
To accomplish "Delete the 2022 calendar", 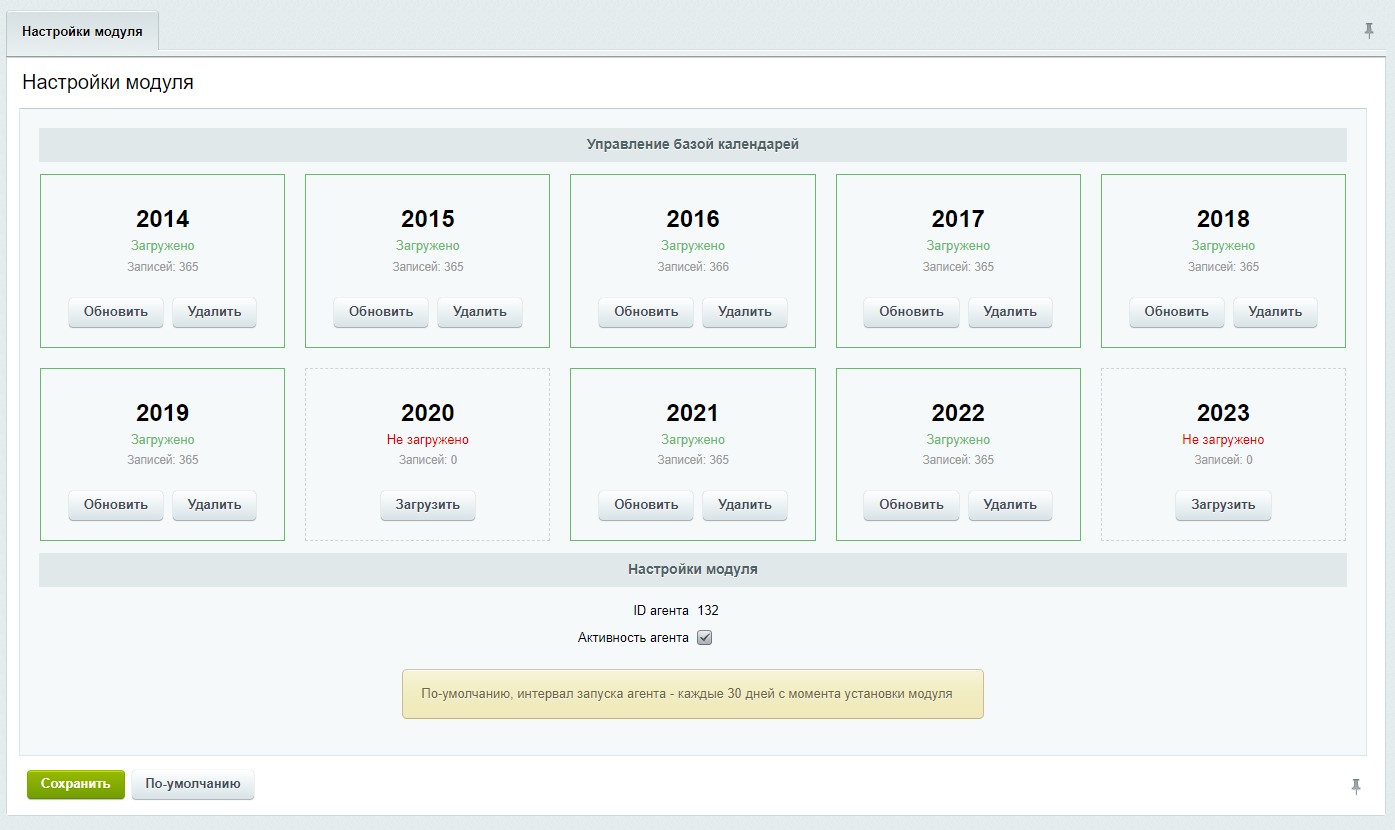I will 1010,505.
